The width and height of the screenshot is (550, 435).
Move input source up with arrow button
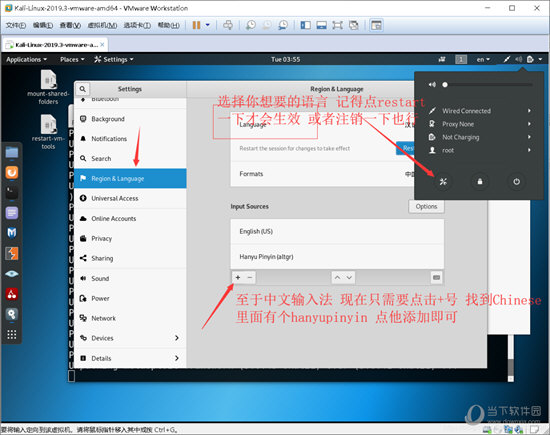pos(337,277)
